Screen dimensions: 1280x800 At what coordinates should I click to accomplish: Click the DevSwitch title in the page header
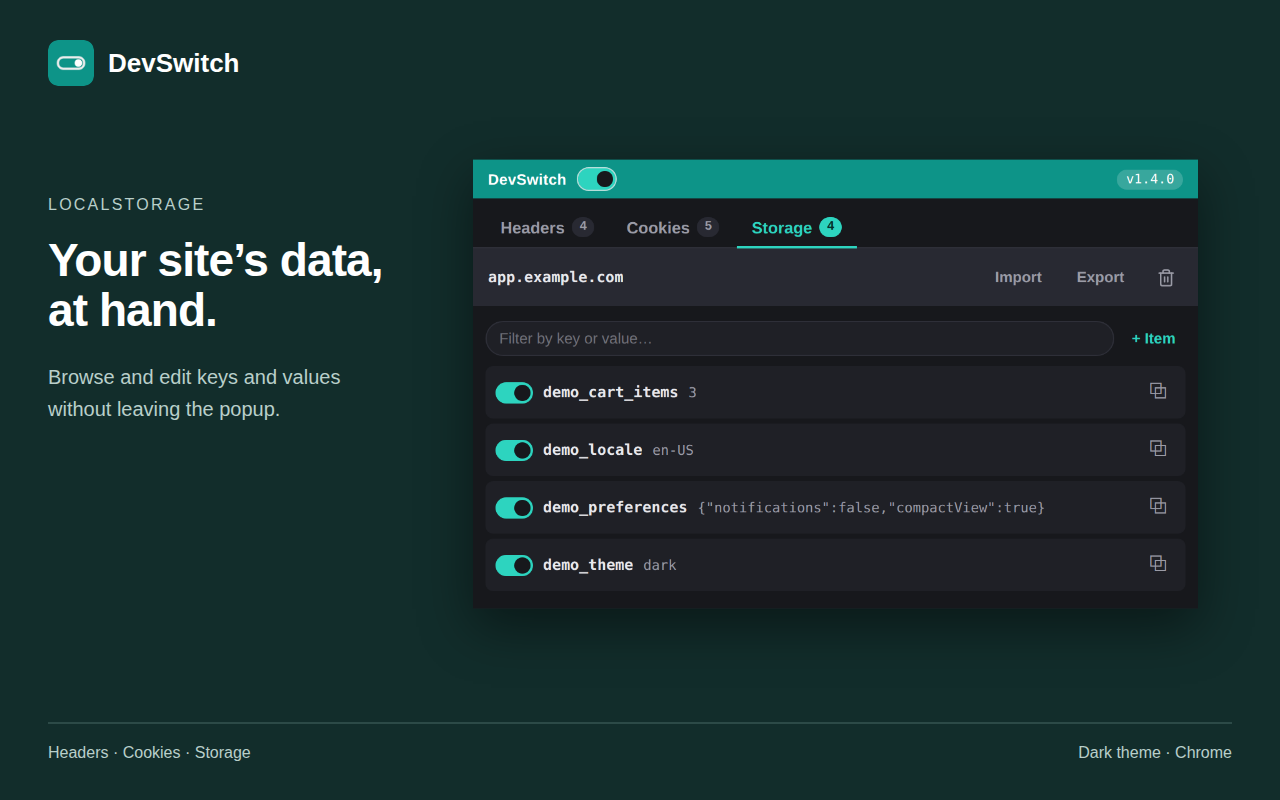[x=174, y=63]
